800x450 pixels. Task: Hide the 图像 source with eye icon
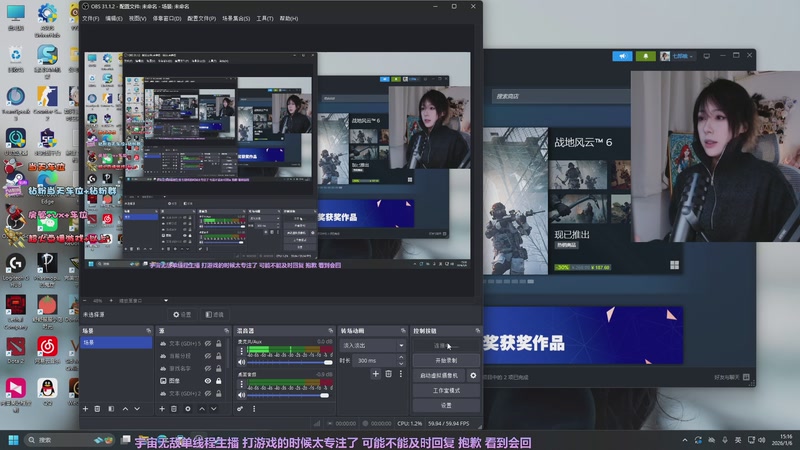point(208,381)
